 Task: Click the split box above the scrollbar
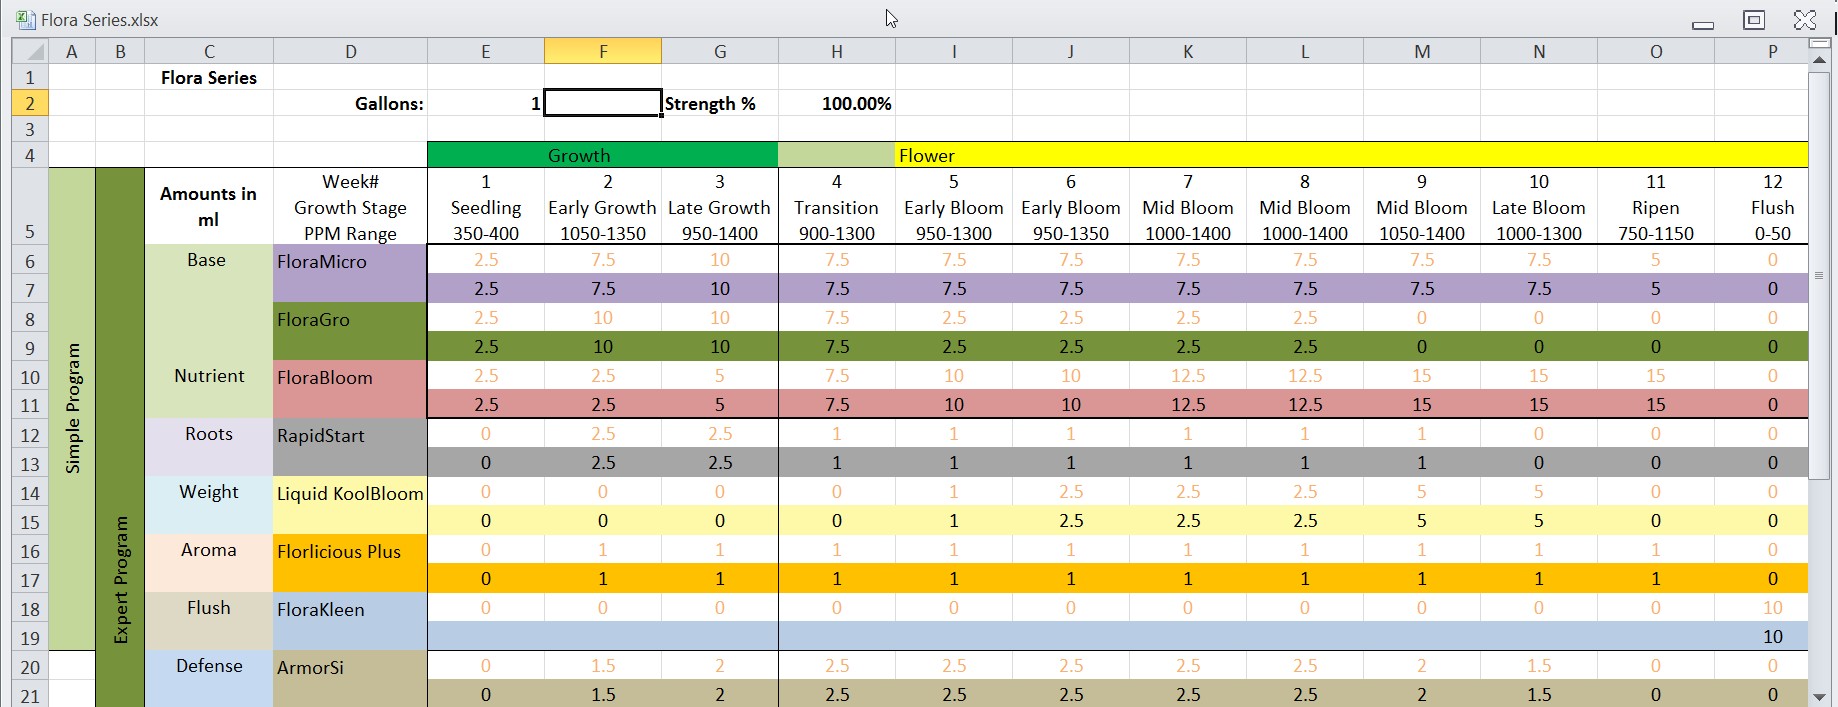[1820, 43]
